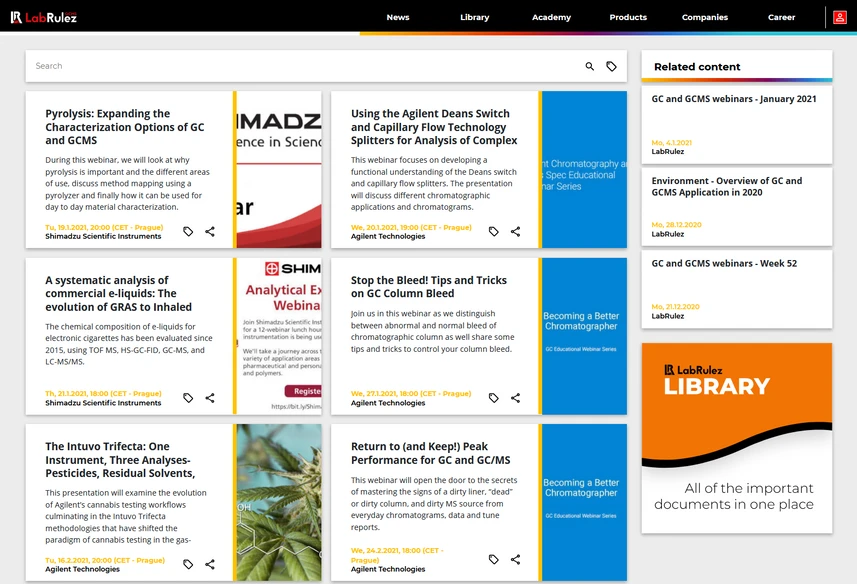Open the user account icon
This screenshot has height=584, width=857.
click(x=840, y=17)
